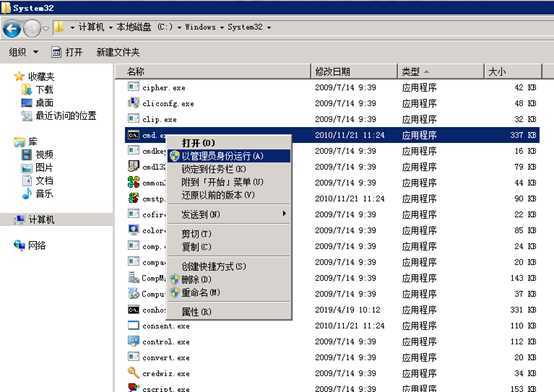Image resolution: width=554 pixels, height=392 pixels.
Task: Select 计算机 in the address breadcrumb
Action: 91,27
